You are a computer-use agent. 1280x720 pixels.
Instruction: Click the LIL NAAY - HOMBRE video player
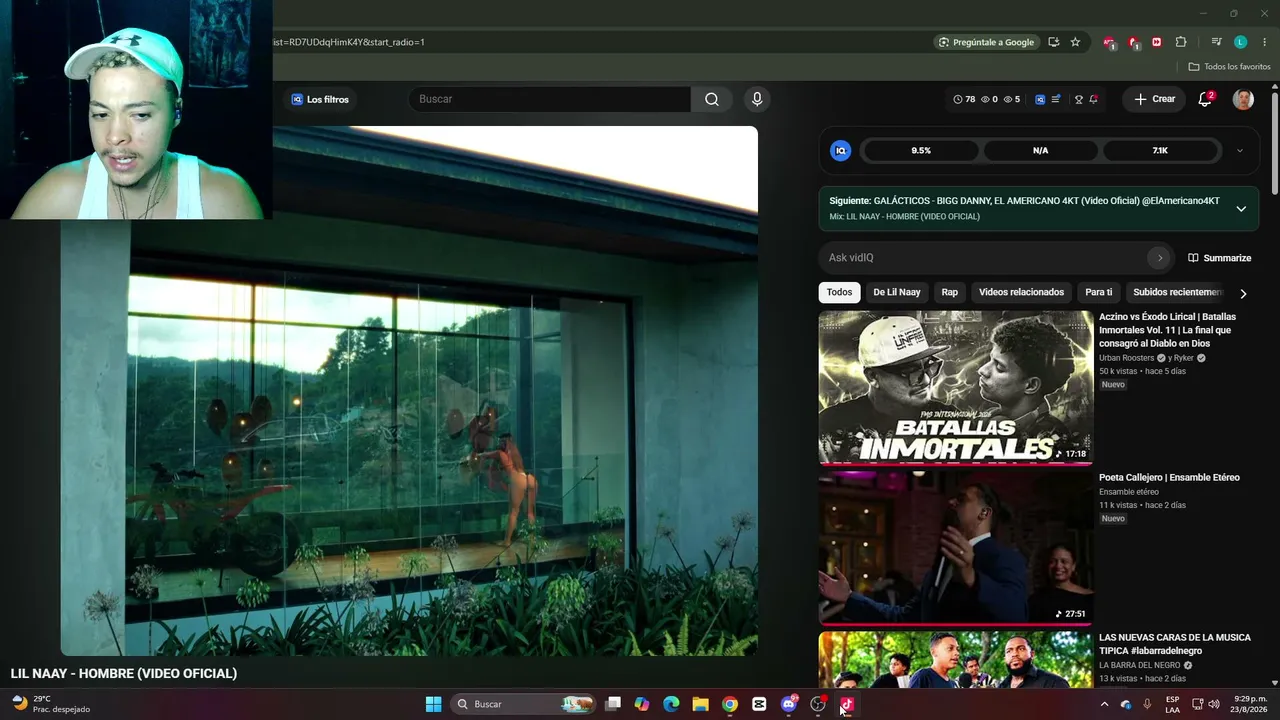coord(409,391)
